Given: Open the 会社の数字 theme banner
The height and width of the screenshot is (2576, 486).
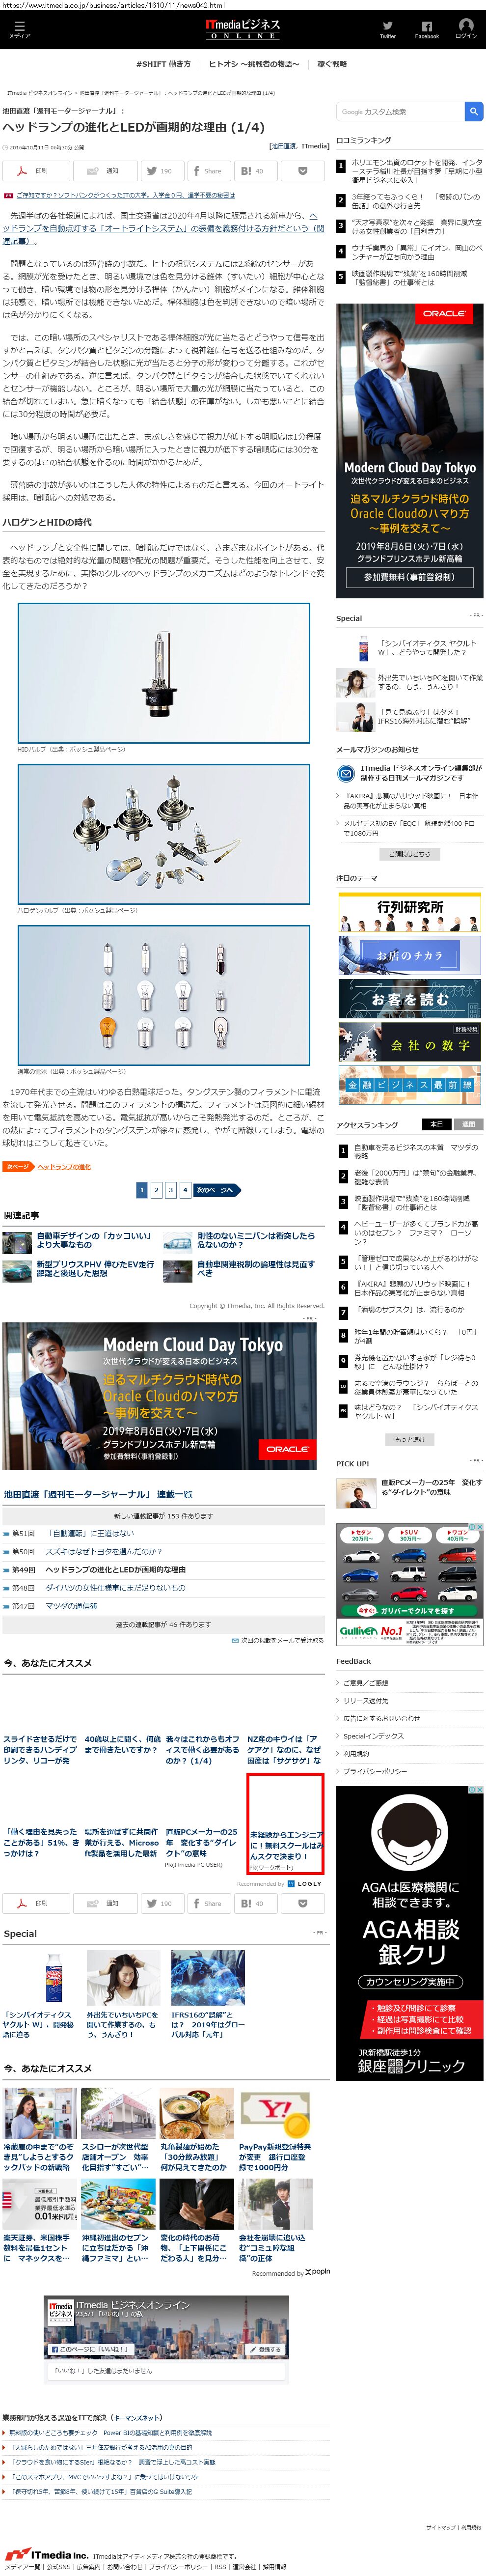Looking at the screenshot, I should click(410, 1042).
